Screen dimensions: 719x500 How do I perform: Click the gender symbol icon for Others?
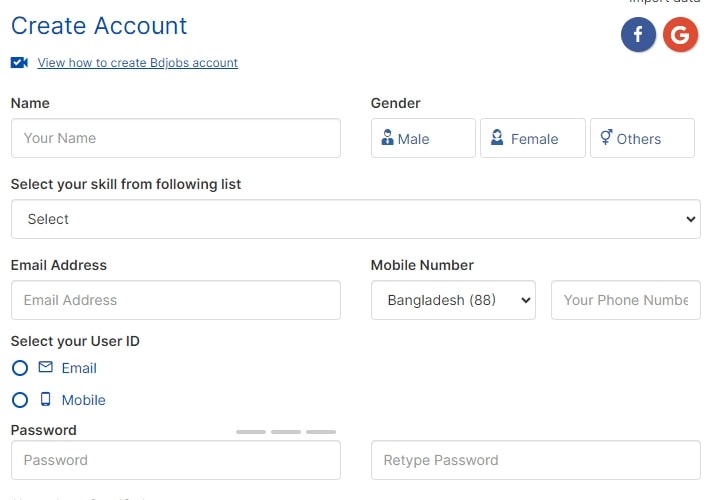[606, 137]
